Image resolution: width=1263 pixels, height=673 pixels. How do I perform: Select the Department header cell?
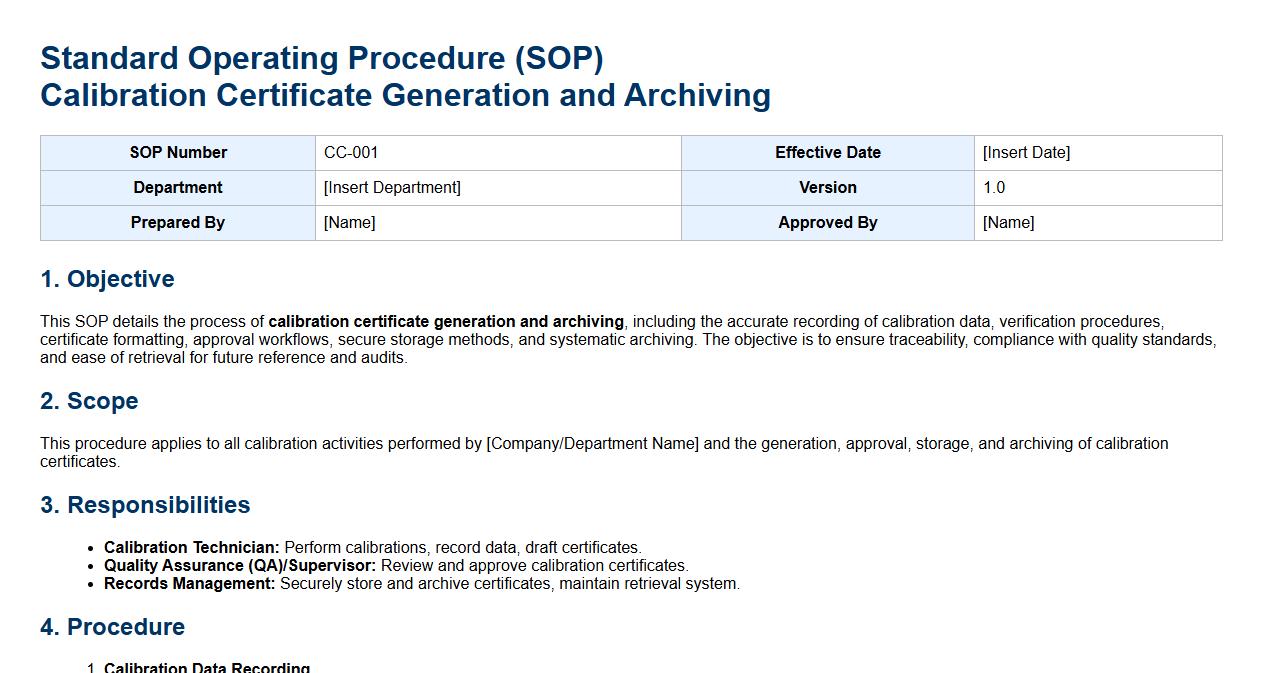(x=178, y=188)
